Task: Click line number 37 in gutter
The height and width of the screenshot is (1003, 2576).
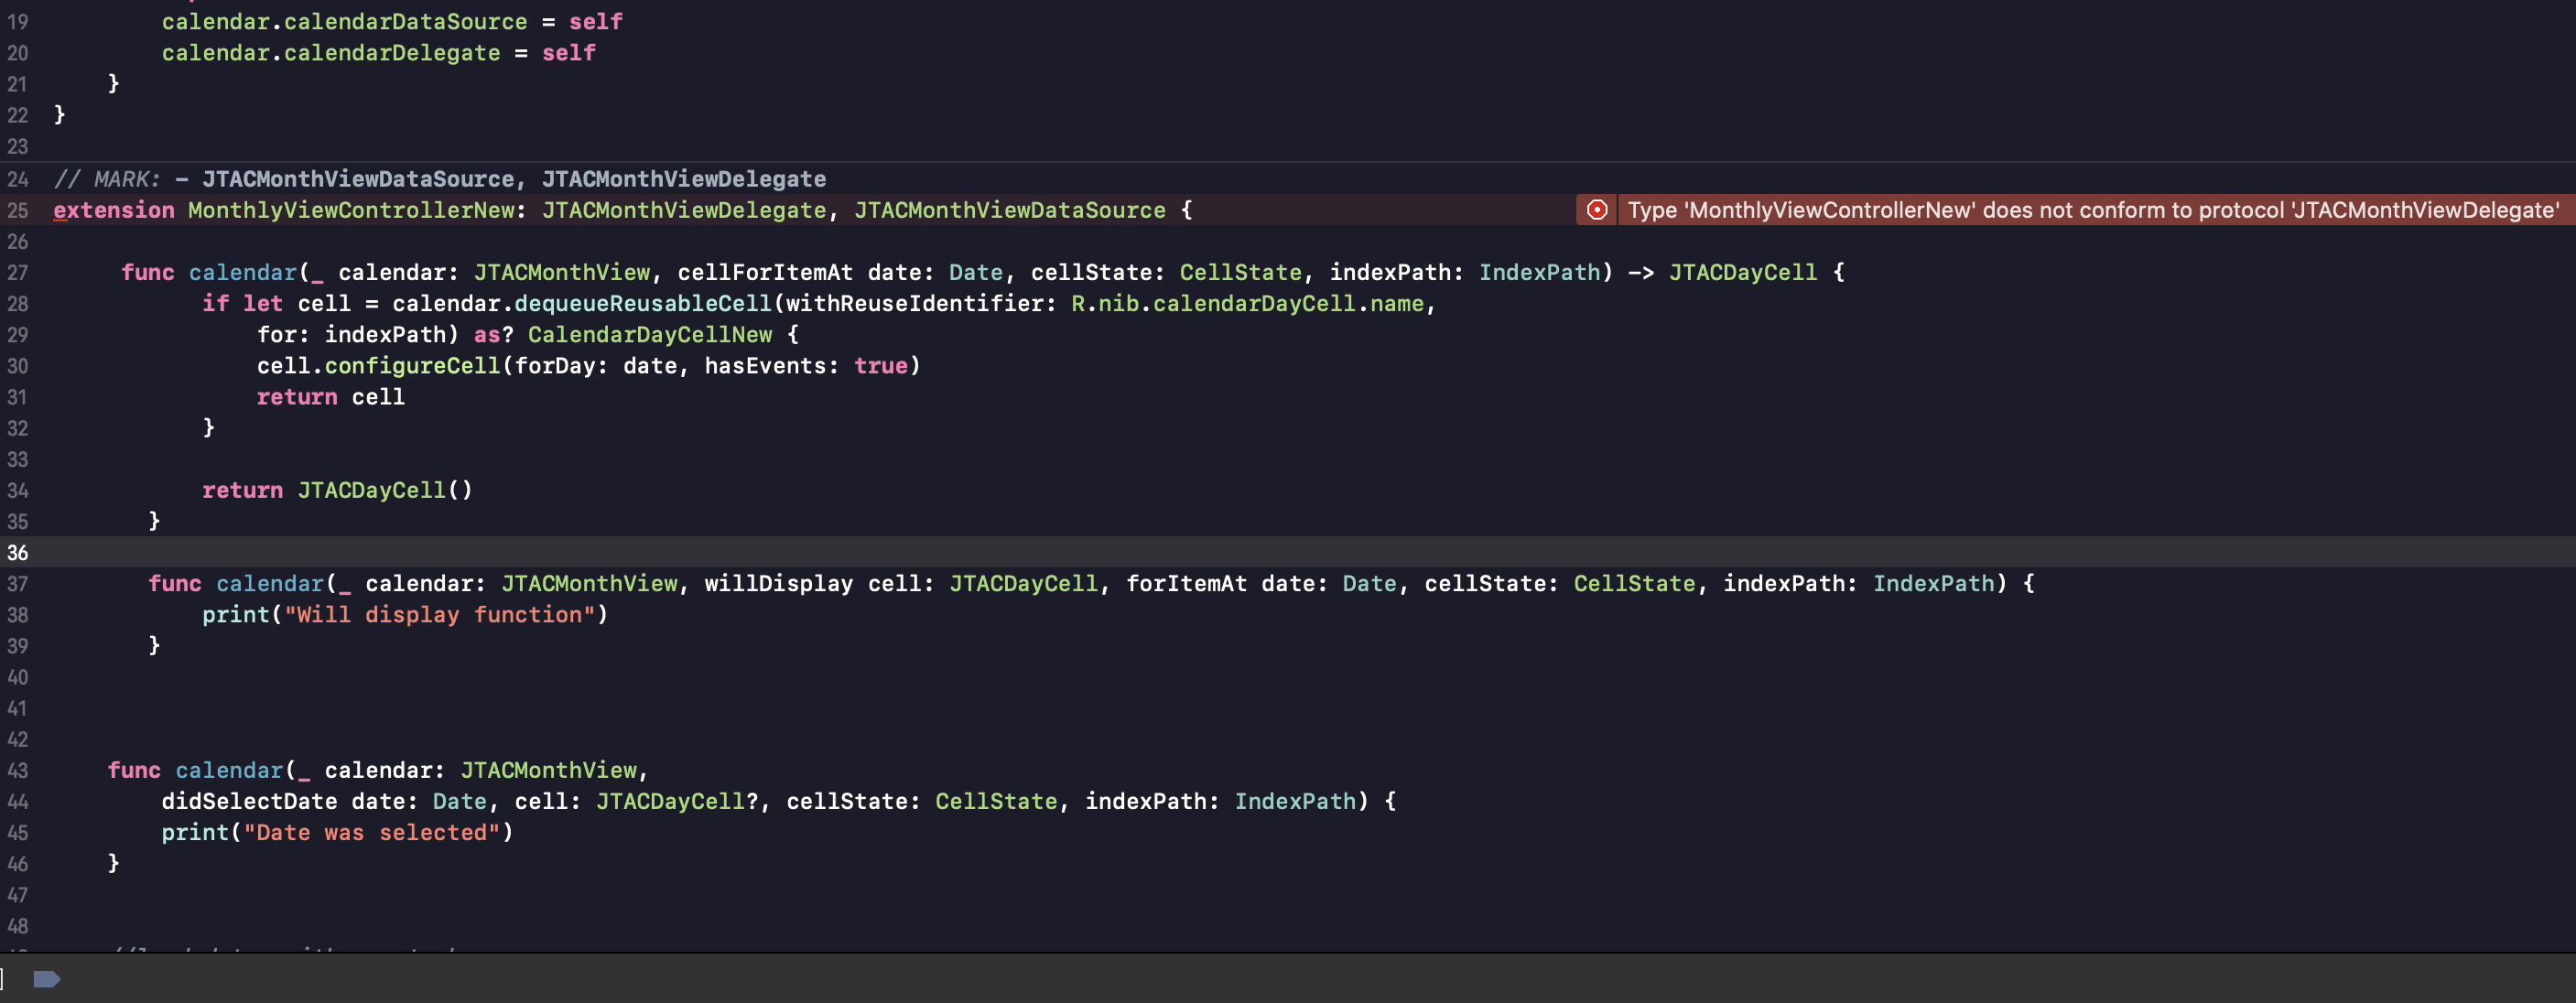Action: pyautogui.click(x=18, y=584)
